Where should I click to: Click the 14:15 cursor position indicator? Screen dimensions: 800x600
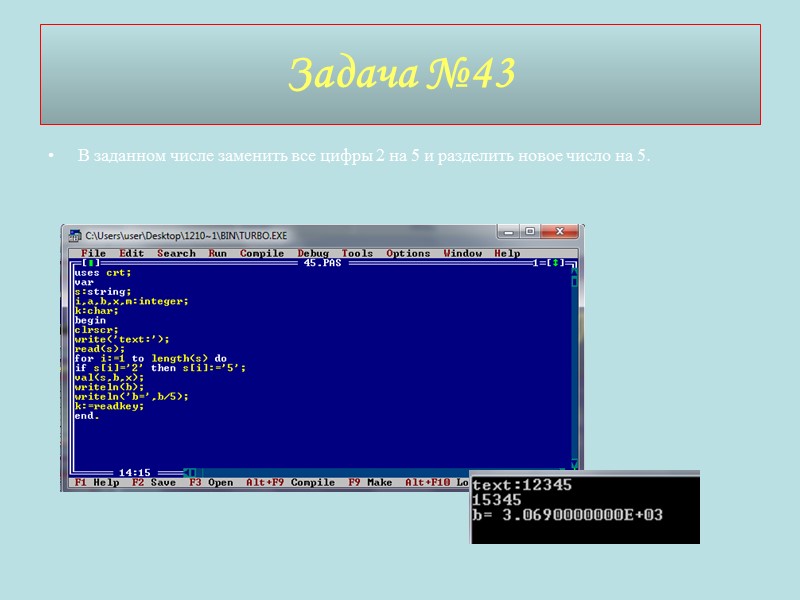[x=135, y=472]
